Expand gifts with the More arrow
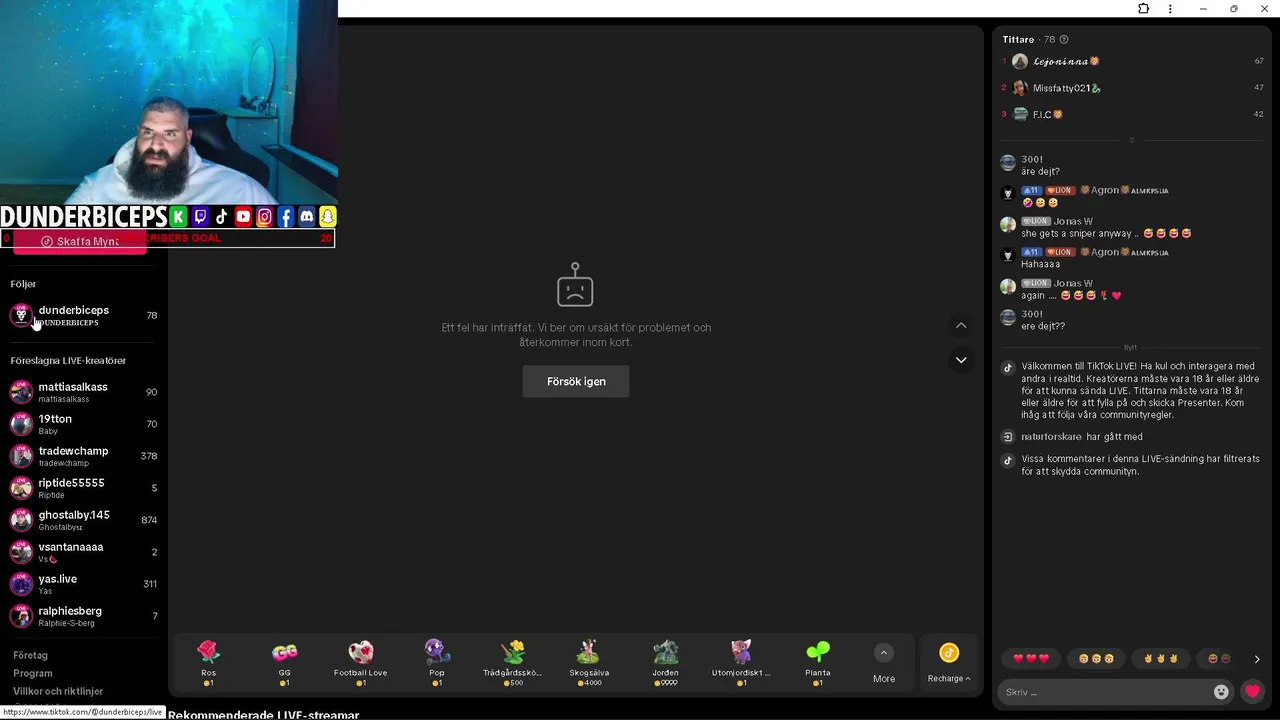This screenshot has height=720, width=1280. click(x=884, y=663)
